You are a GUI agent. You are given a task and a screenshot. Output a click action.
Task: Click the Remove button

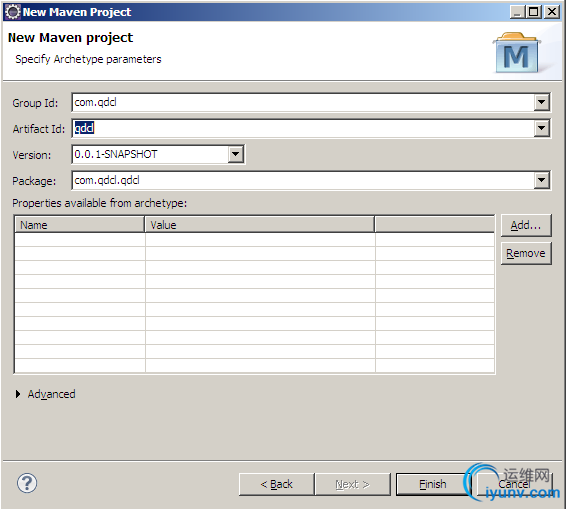(526, 253)
